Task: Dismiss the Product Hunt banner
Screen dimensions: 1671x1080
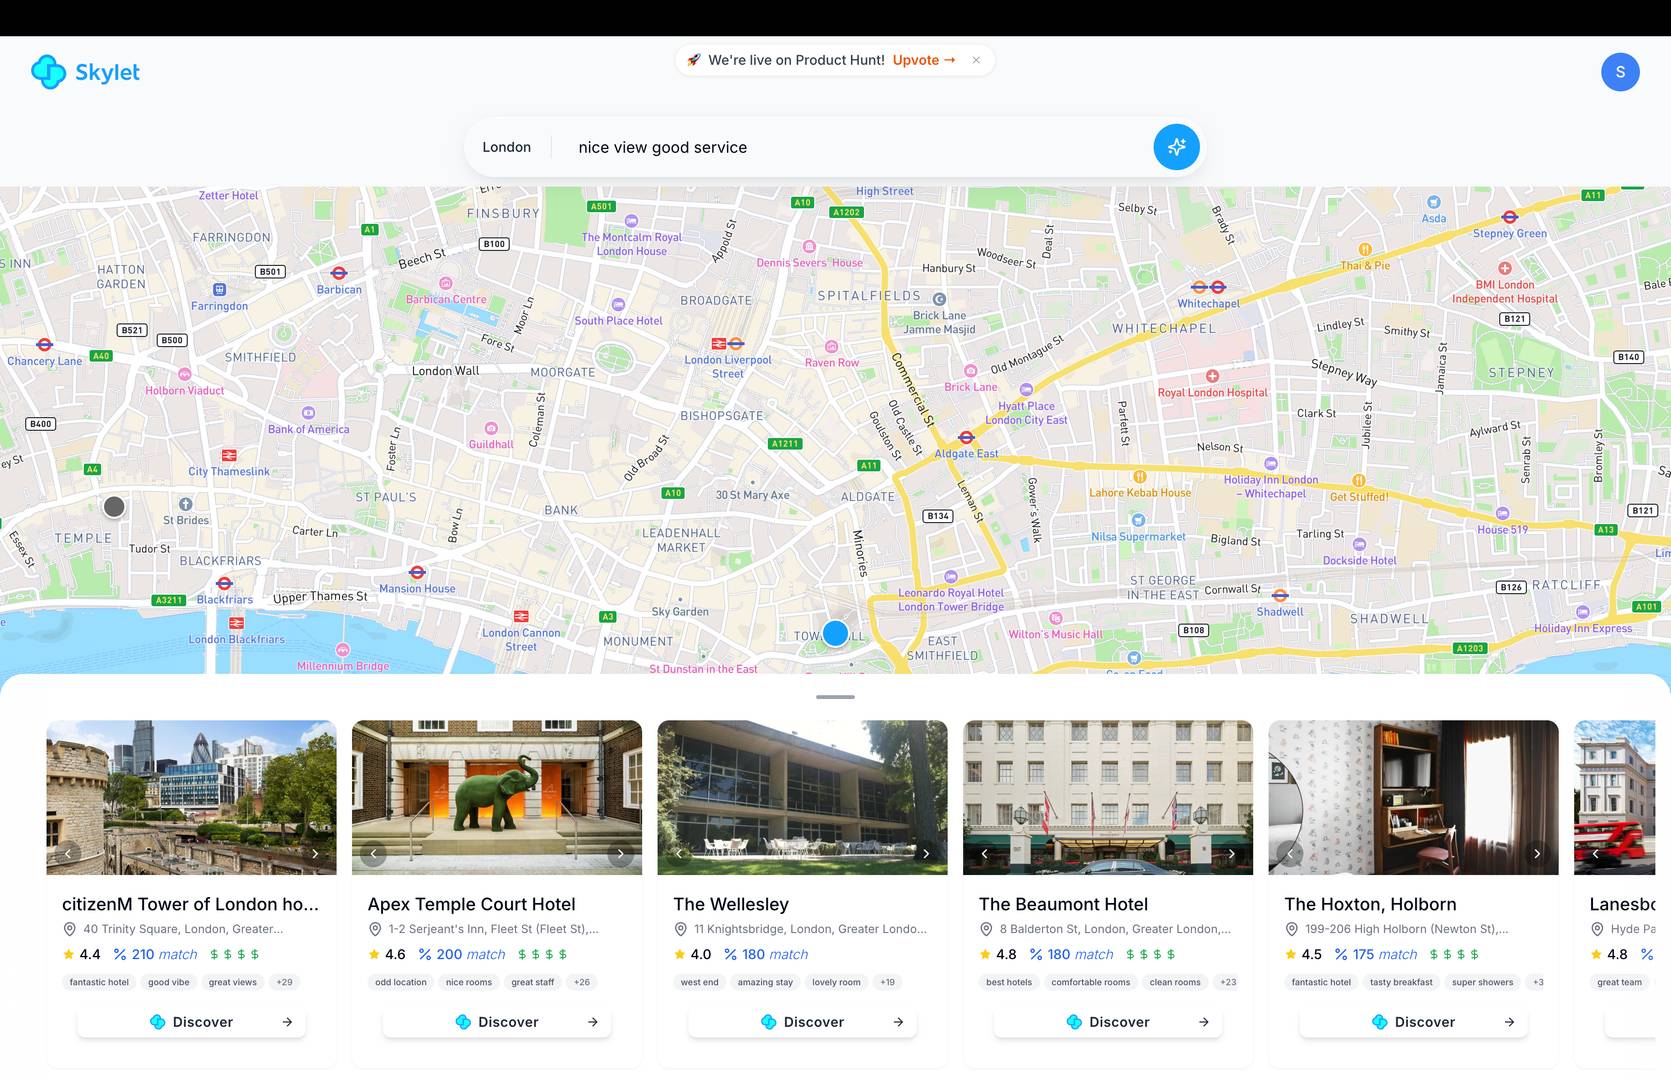Action: tap(976, 60)
